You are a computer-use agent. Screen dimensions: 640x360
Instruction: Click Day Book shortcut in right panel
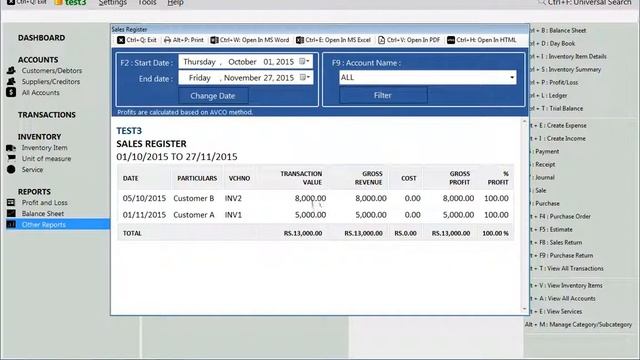click(x=553, y=44)
